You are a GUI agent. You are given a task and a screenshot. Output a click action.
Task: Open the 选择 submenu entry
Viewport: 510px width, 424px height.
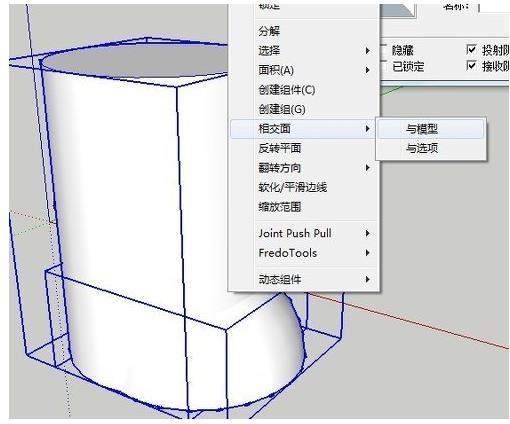coord(304,51)
